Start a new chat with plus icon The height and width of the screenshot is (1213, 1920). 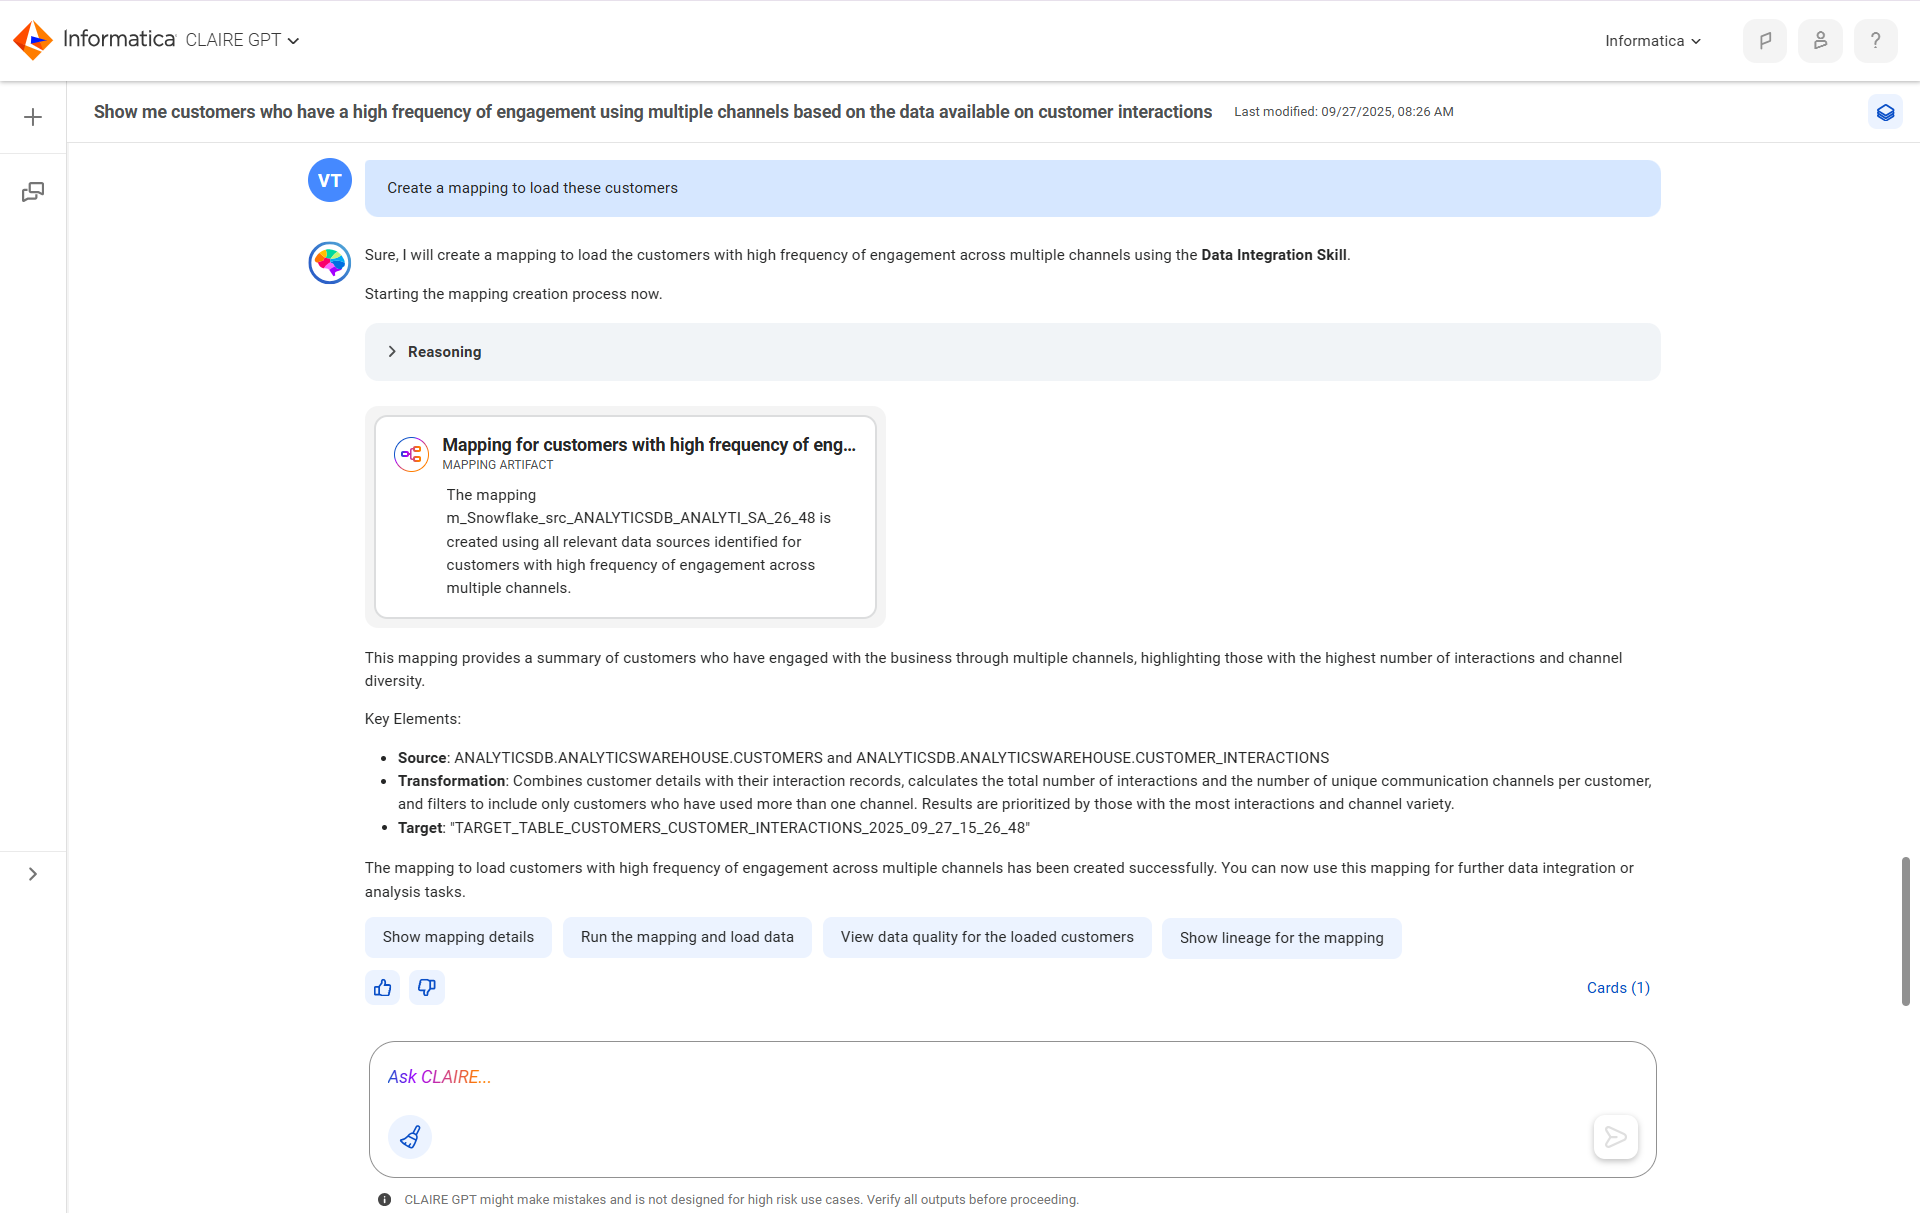[x=33, y=117]
